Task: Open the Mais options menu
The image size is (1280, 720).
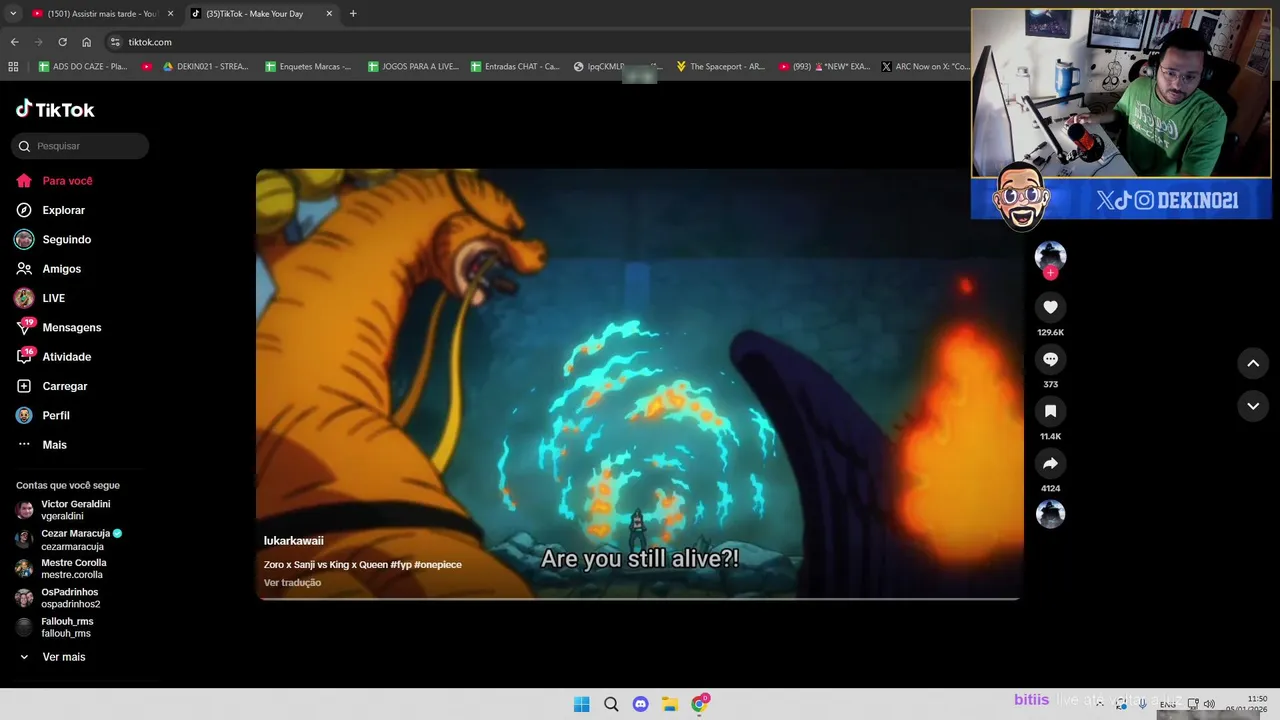Action: click(42, 445)
